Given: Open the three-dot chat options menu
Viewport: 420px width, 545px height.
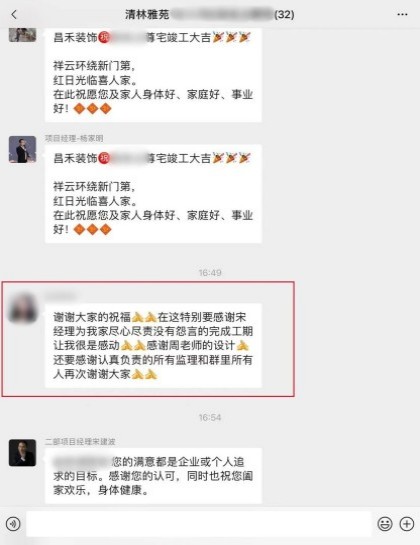Looking at the screenshot, I should pyautogui.click(x=402, y=15).
